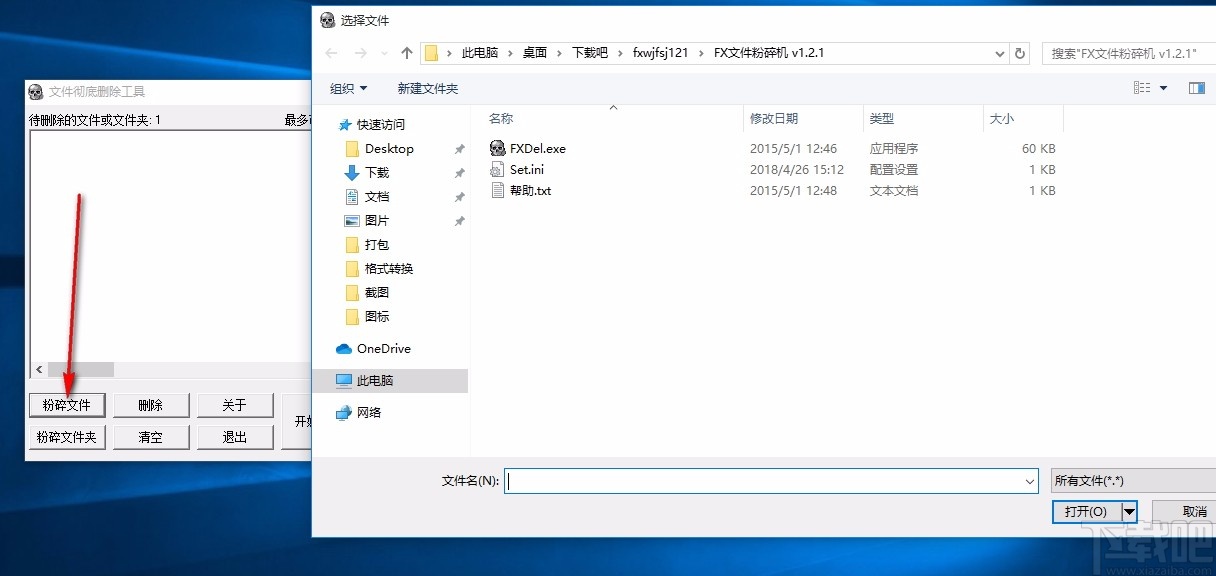The image size is (1216, 576).
Task: Open the 组织 dropdown menu
Action: point(347,88)
